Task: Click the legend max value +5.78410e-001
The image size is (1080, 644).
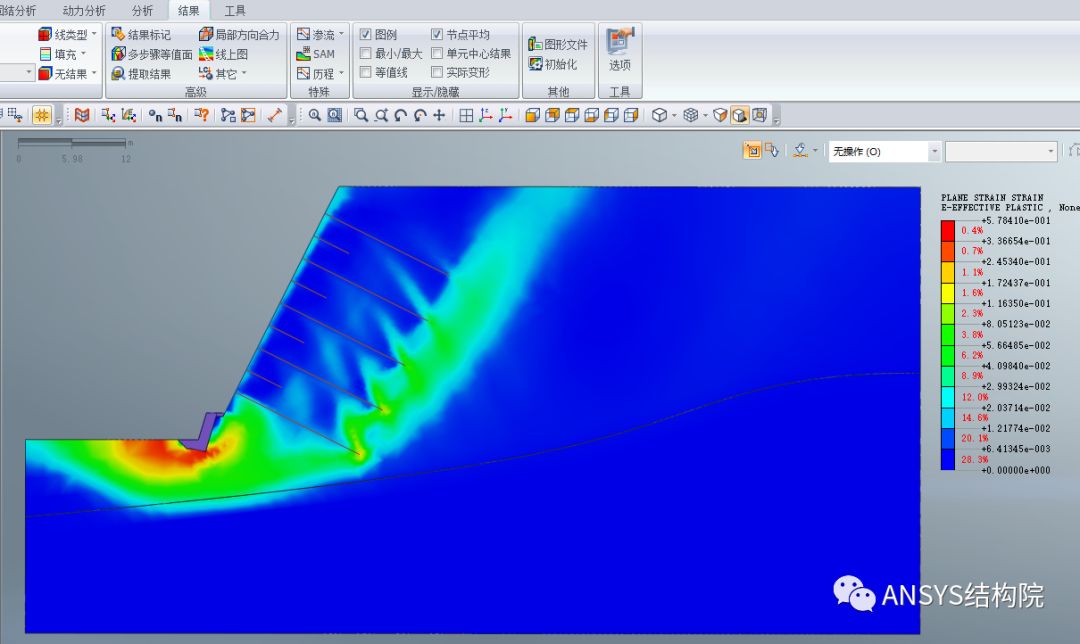Action: pos(1016,220)
